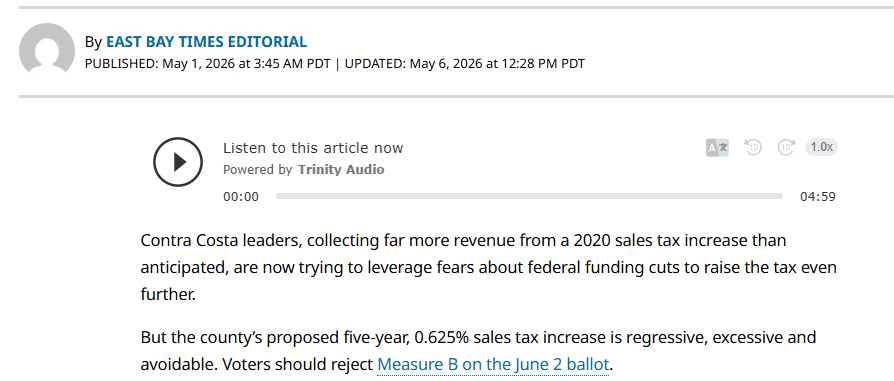The height and width of the screenshot is (381, 894).
Task: Click the paragraph starting But the county's
Action: 478,350
